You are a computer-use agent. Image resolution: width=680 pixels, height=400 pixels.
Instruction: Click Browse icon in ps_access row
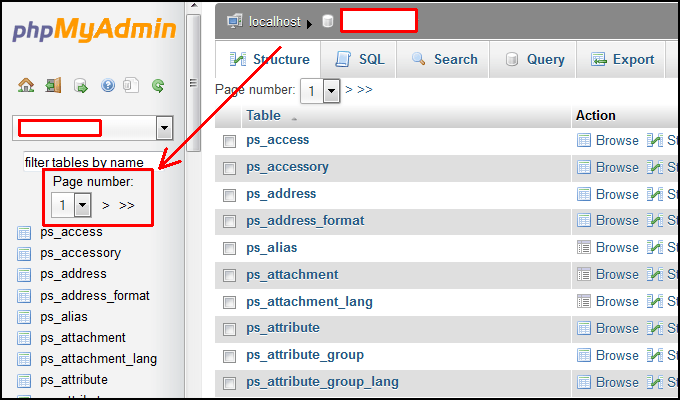pos(584,141)
